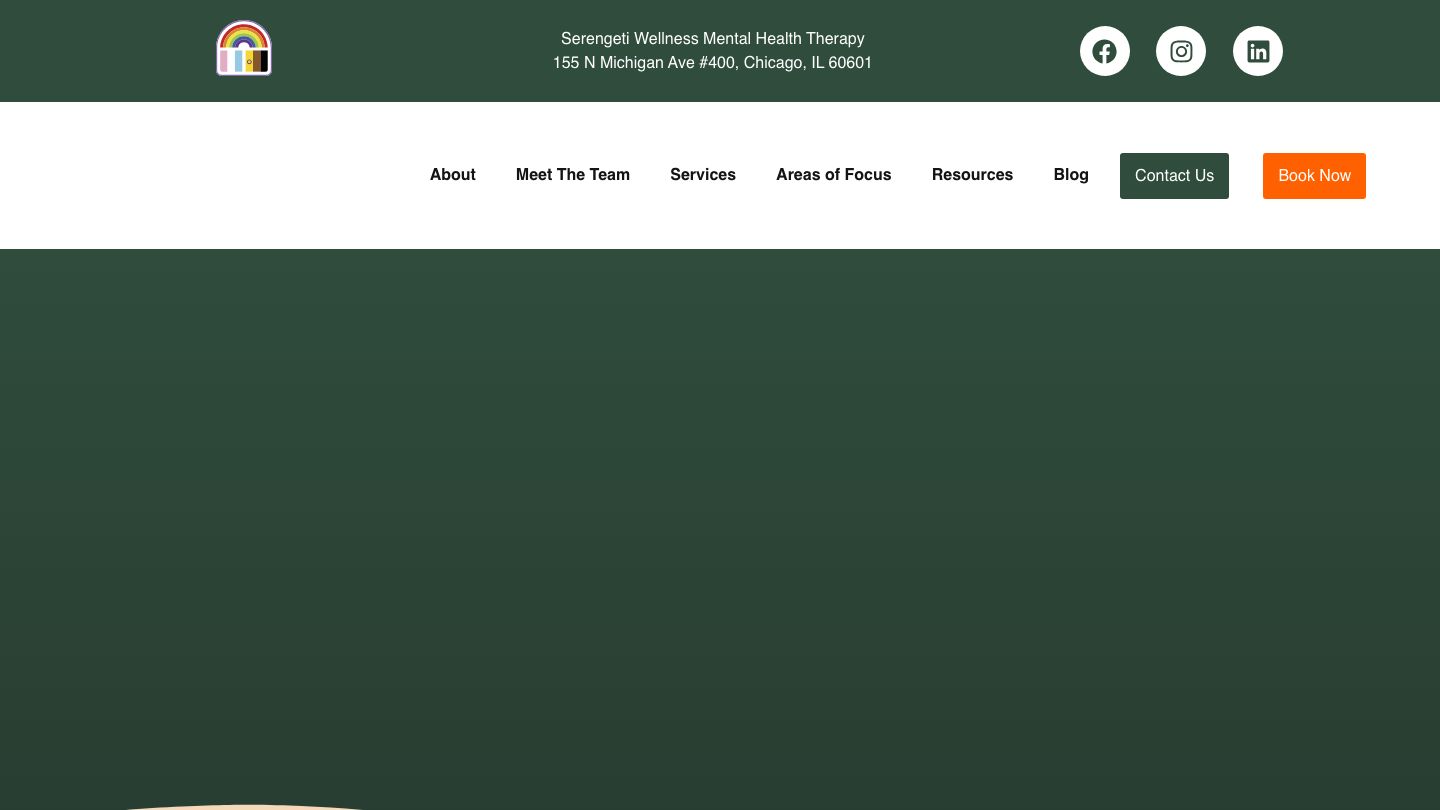Open the Instagram profile icon
Image resolution: width=1440 pixels, height=810 pixels.
[1181, 51]
